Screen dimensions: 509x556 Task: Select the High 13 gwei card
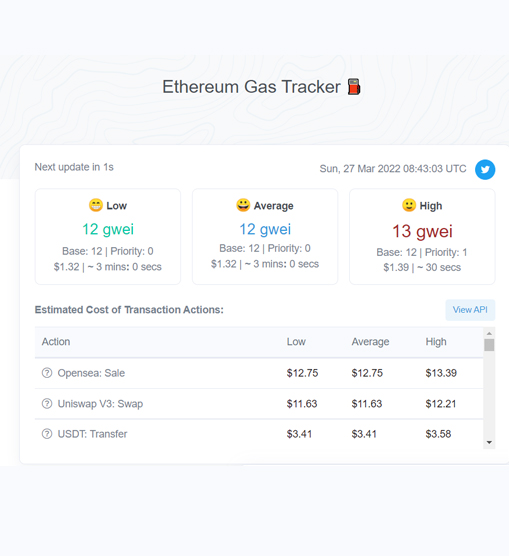(422, 237)
